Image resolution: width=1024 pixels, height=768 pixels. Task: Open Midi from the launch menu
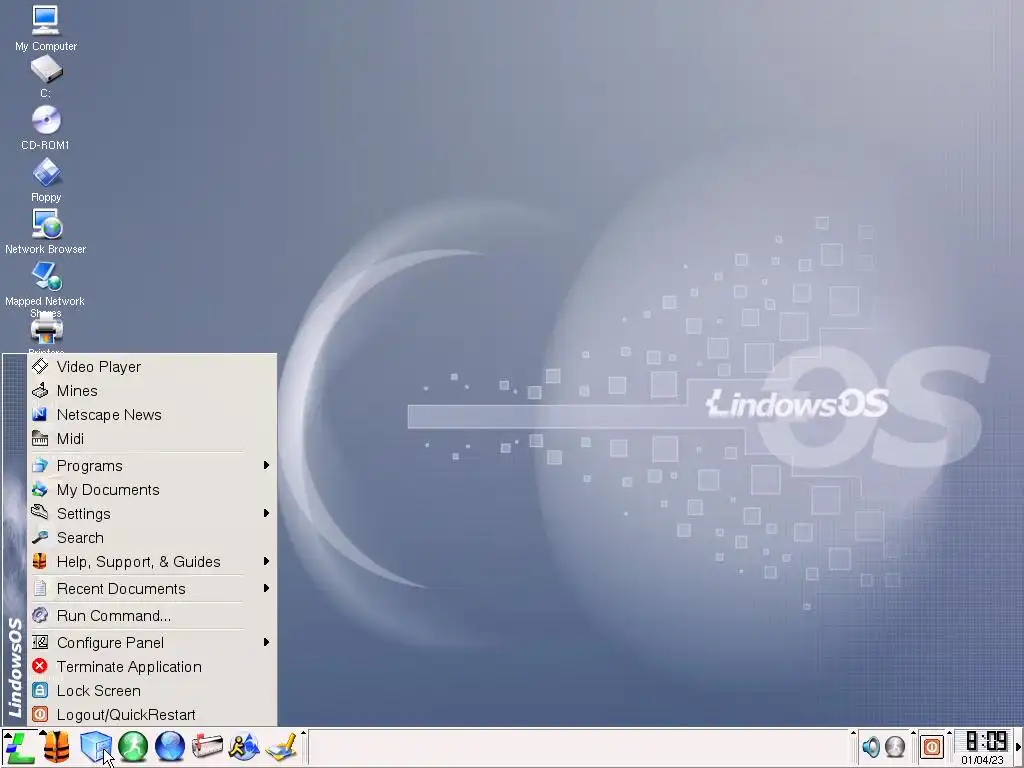[x=152, y=439]
